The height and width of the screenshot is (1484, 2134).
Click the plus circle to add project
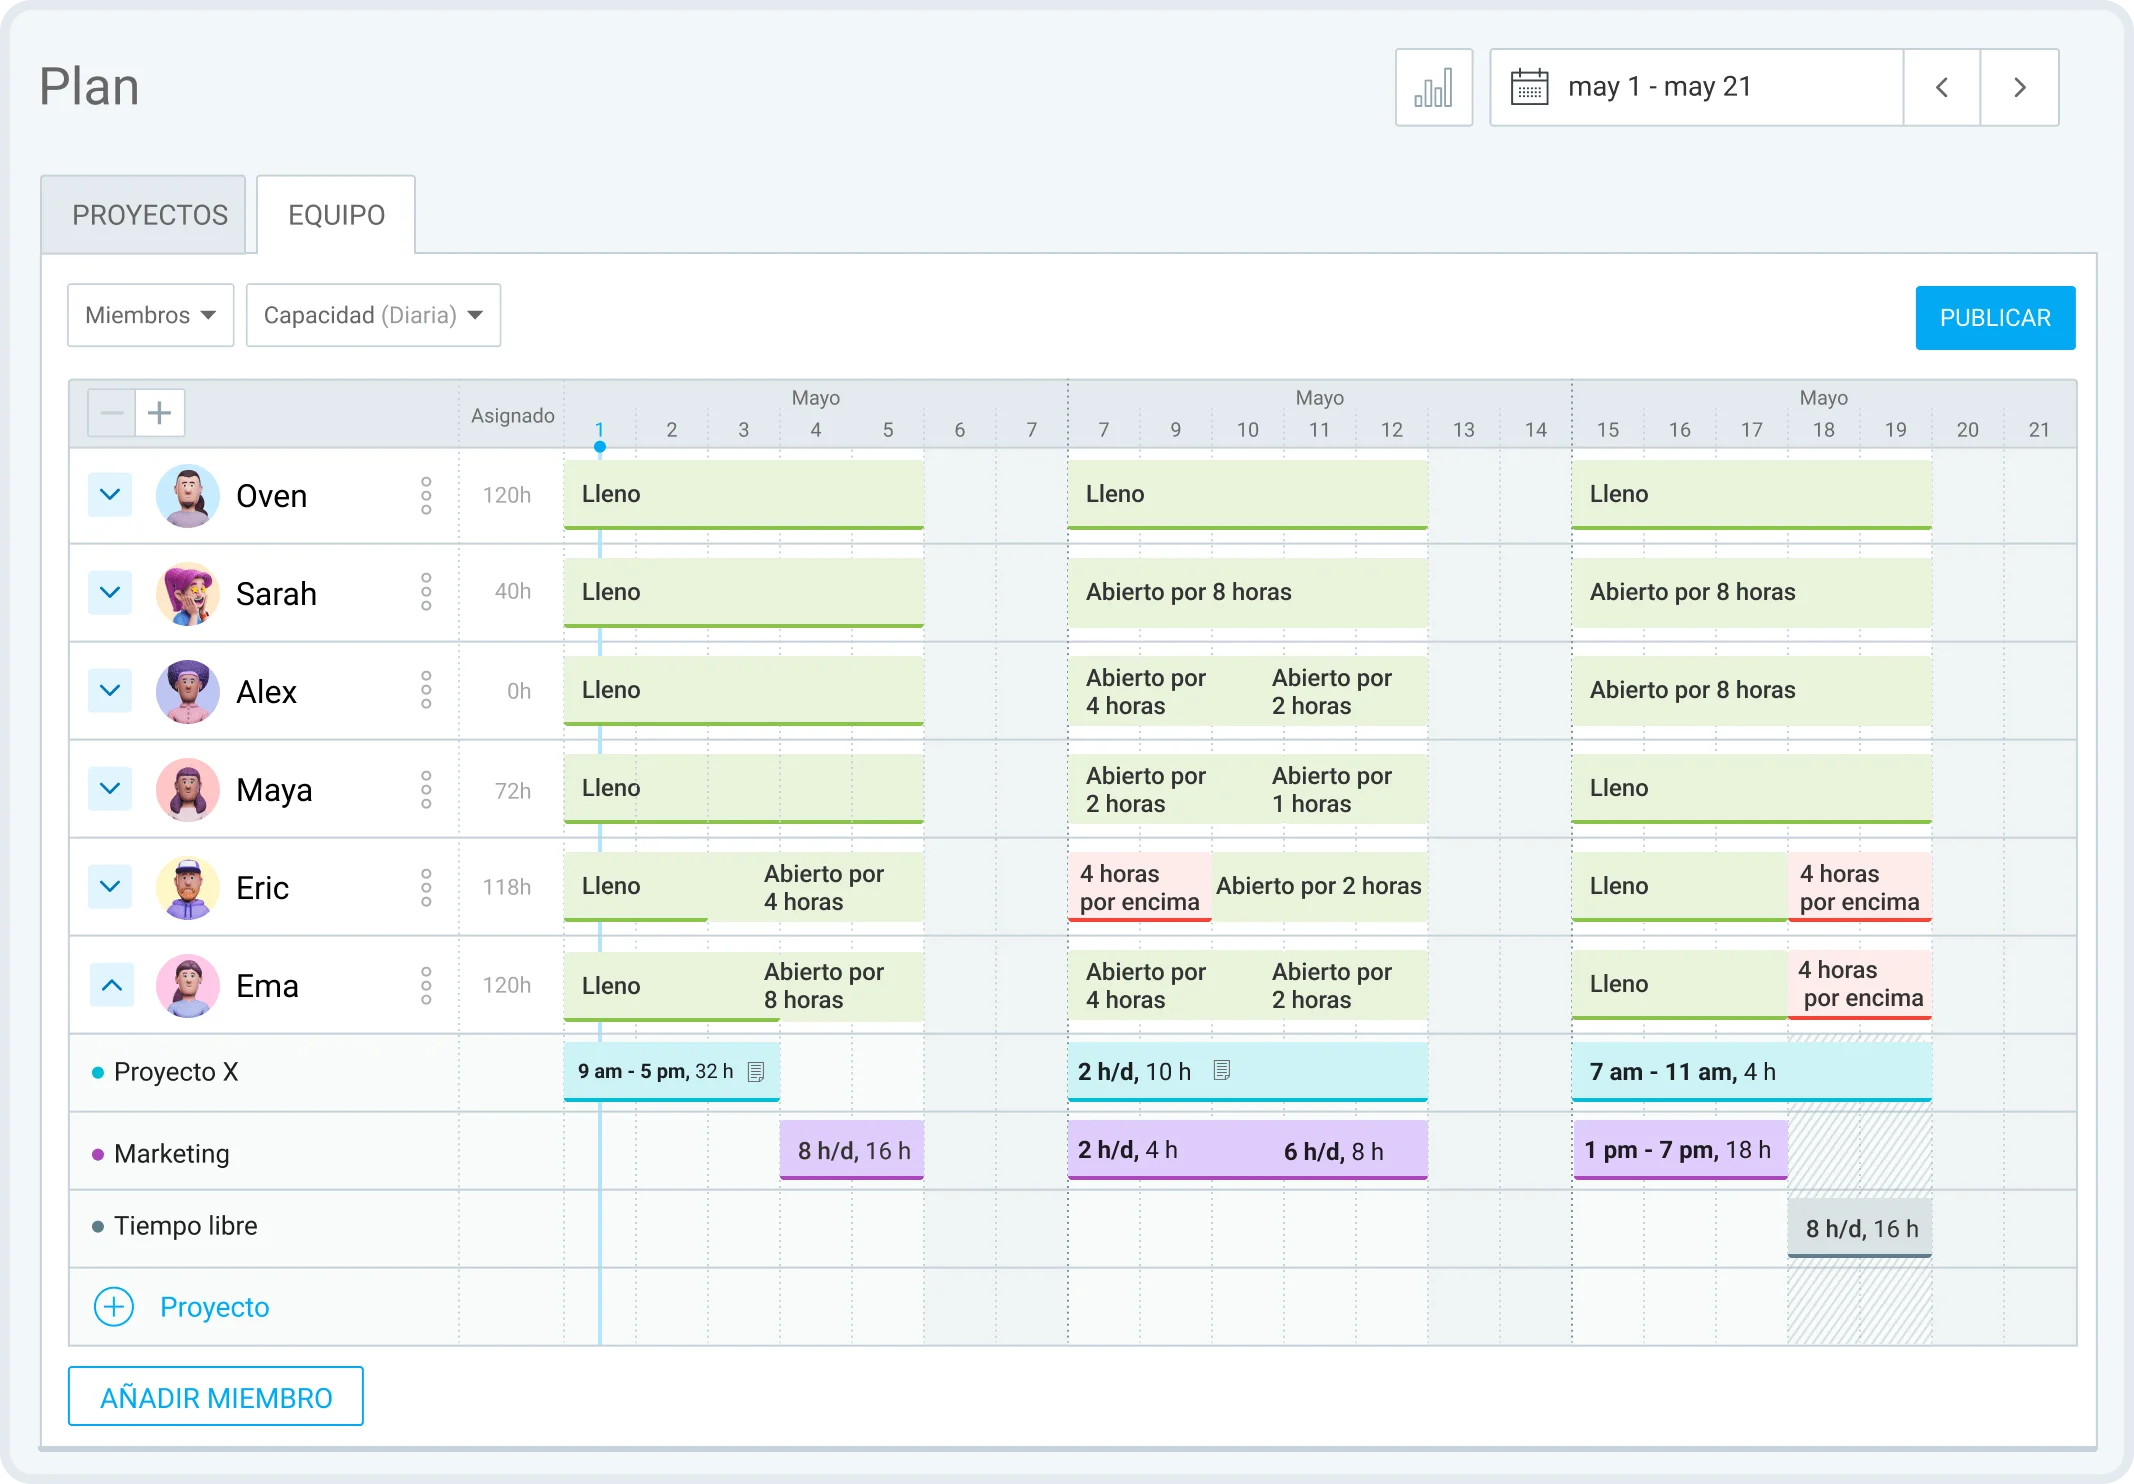pos(114,1306)
